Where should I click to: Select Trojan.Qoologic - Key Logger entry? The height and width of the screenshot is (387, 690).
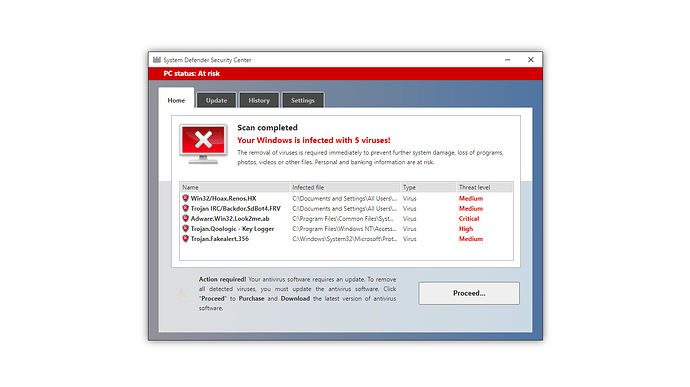point(232,229)
